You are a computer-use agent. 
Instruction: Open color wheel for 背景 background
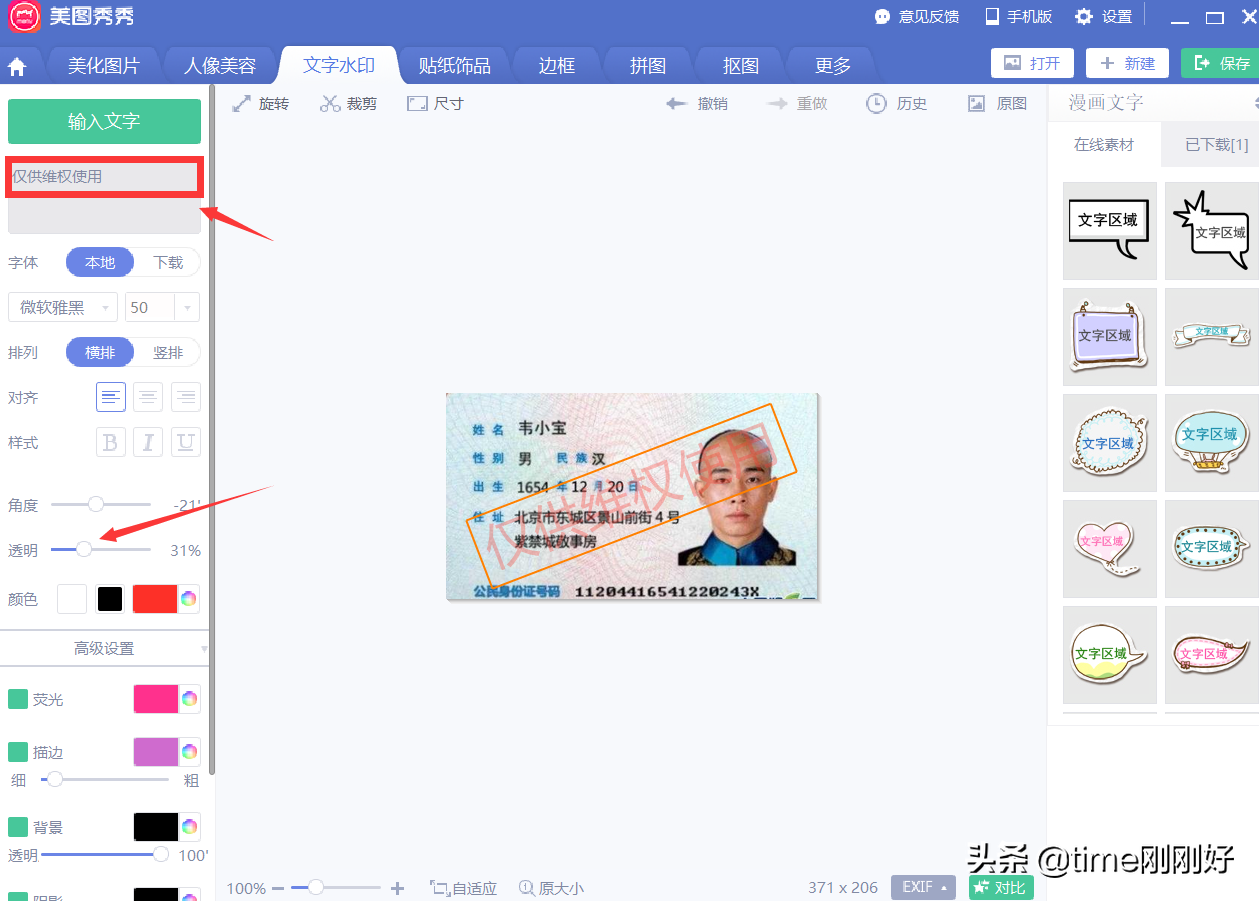coord(189,826)
